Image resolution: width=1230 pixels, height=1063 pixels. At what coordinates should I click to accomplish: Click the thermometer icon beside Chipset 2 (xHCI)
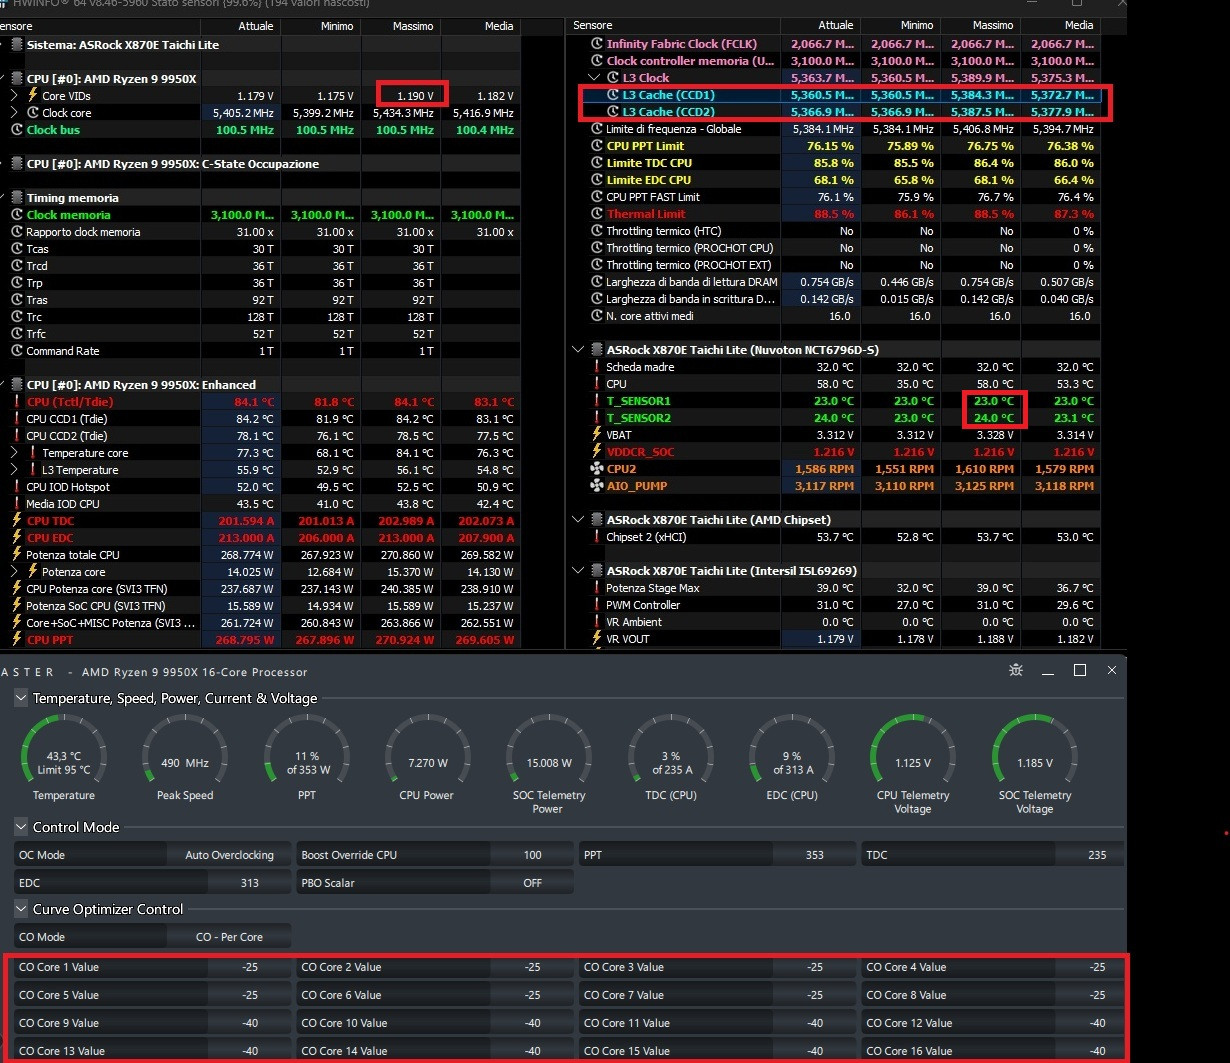click(x=597, y=537)
